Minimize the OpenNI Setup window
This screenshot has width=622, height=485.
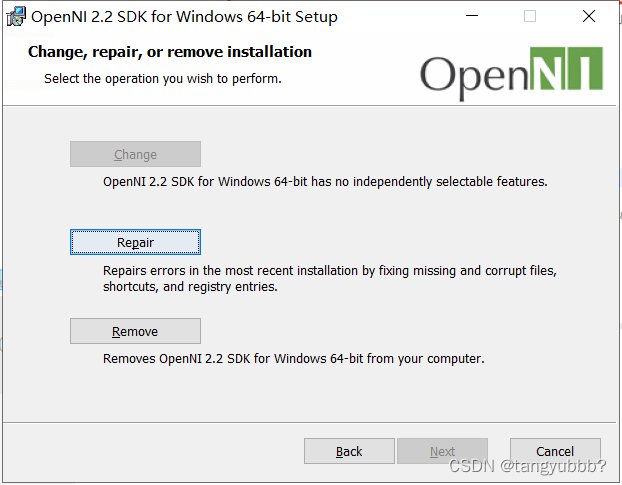472,16
